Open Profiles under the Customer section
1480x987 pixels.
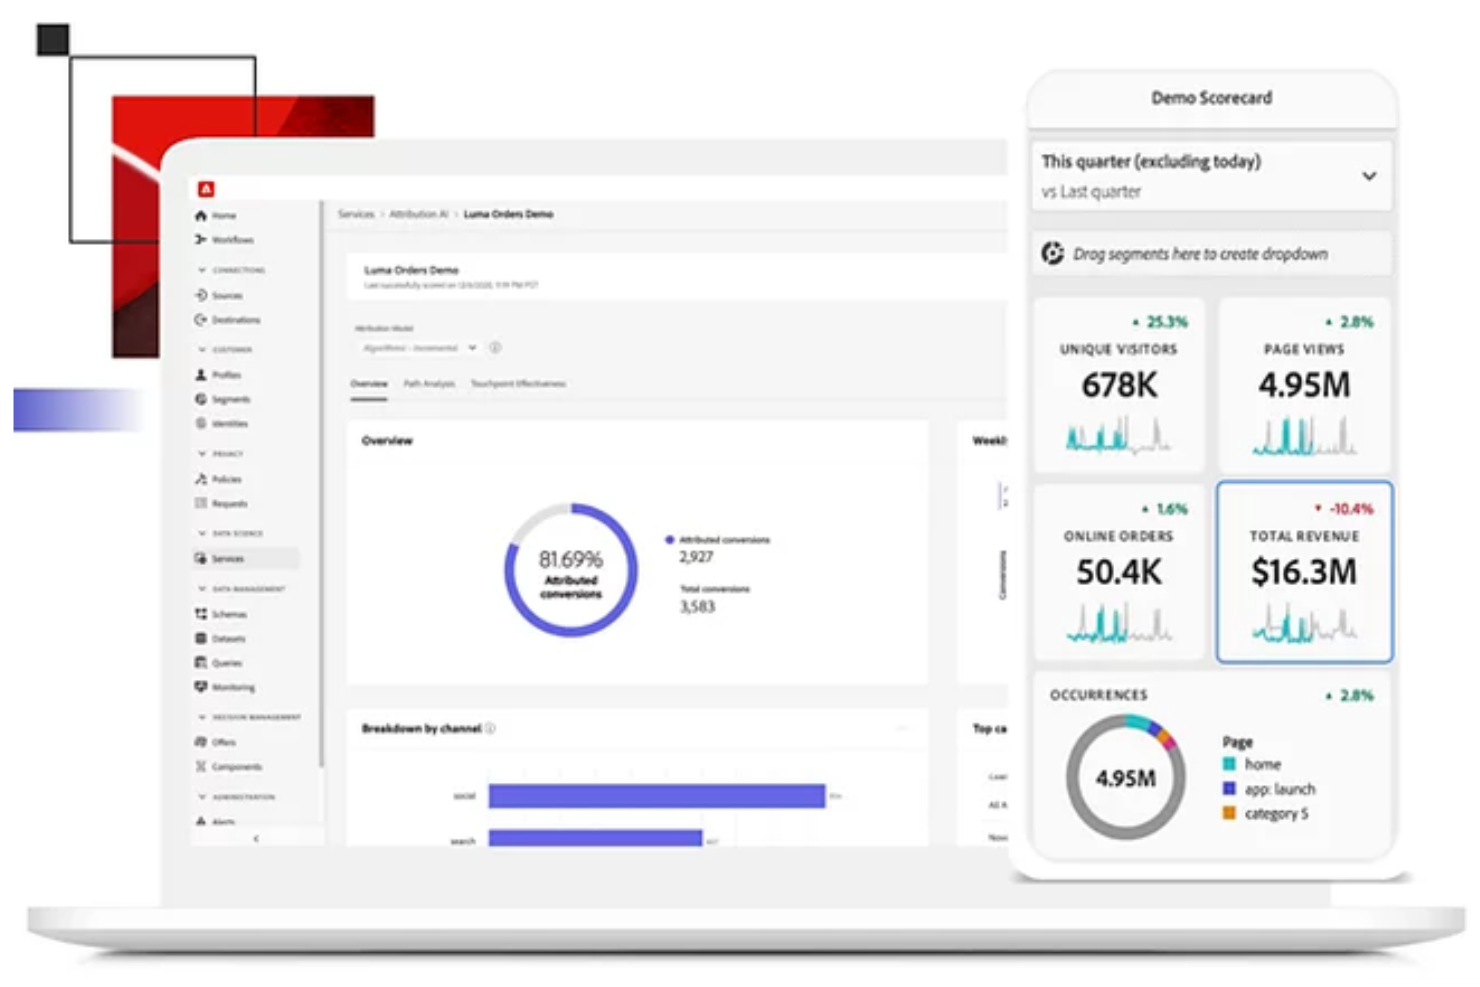225,374
